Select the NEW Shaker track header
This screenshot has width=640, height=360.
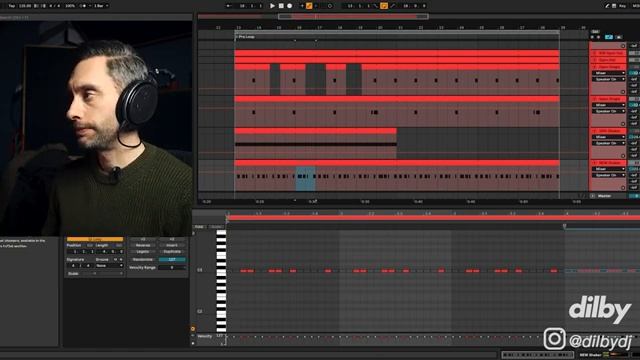click(610, 163)
